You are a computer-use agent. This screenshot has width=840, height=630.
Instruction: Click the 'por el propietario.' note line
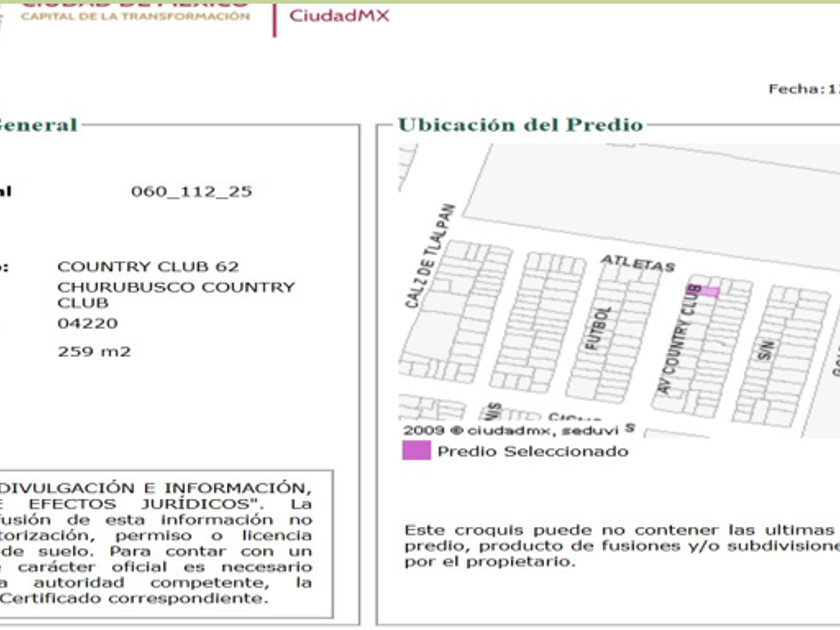pos(490,562)
